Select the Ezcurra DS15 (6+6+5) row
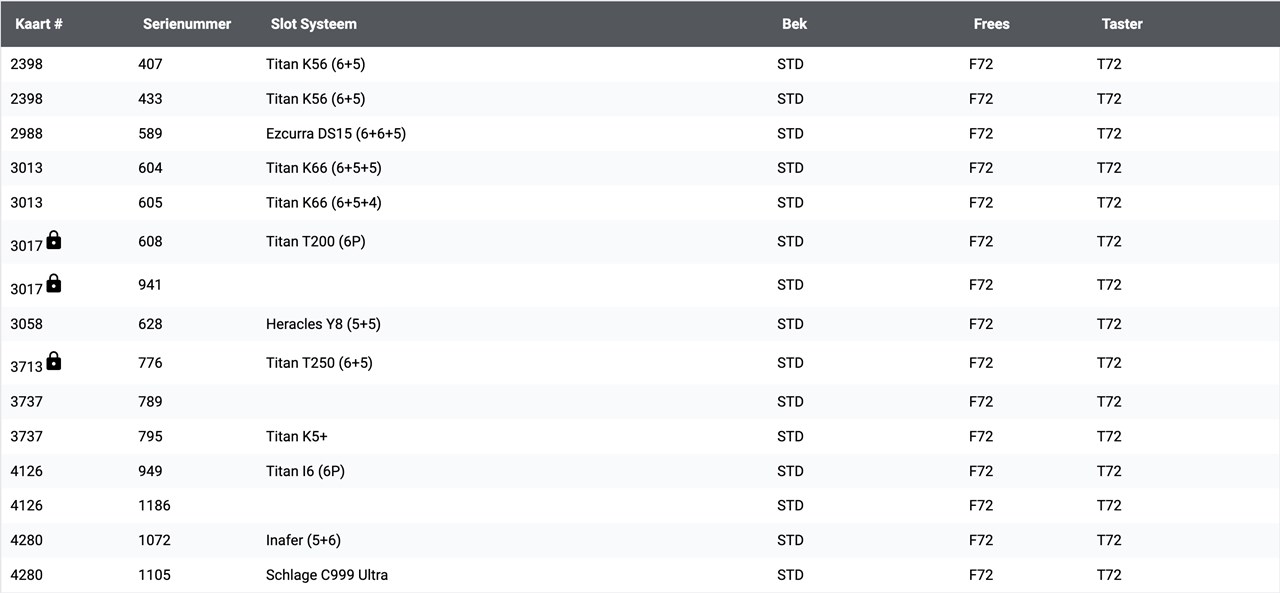 tap(640, 133)
